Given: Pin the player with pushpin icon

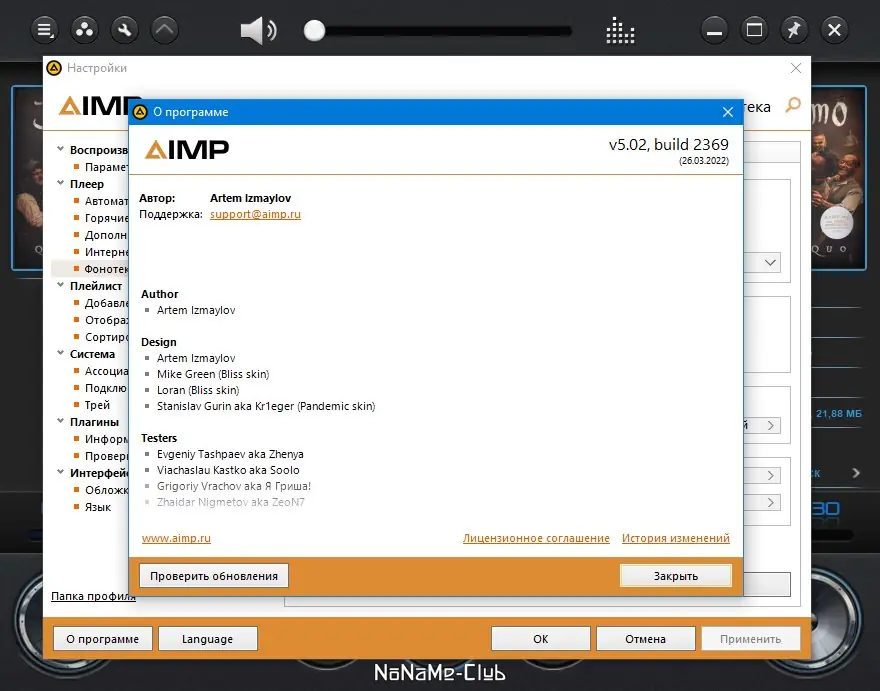Looking at the screenshot, I should pos(794,30).
